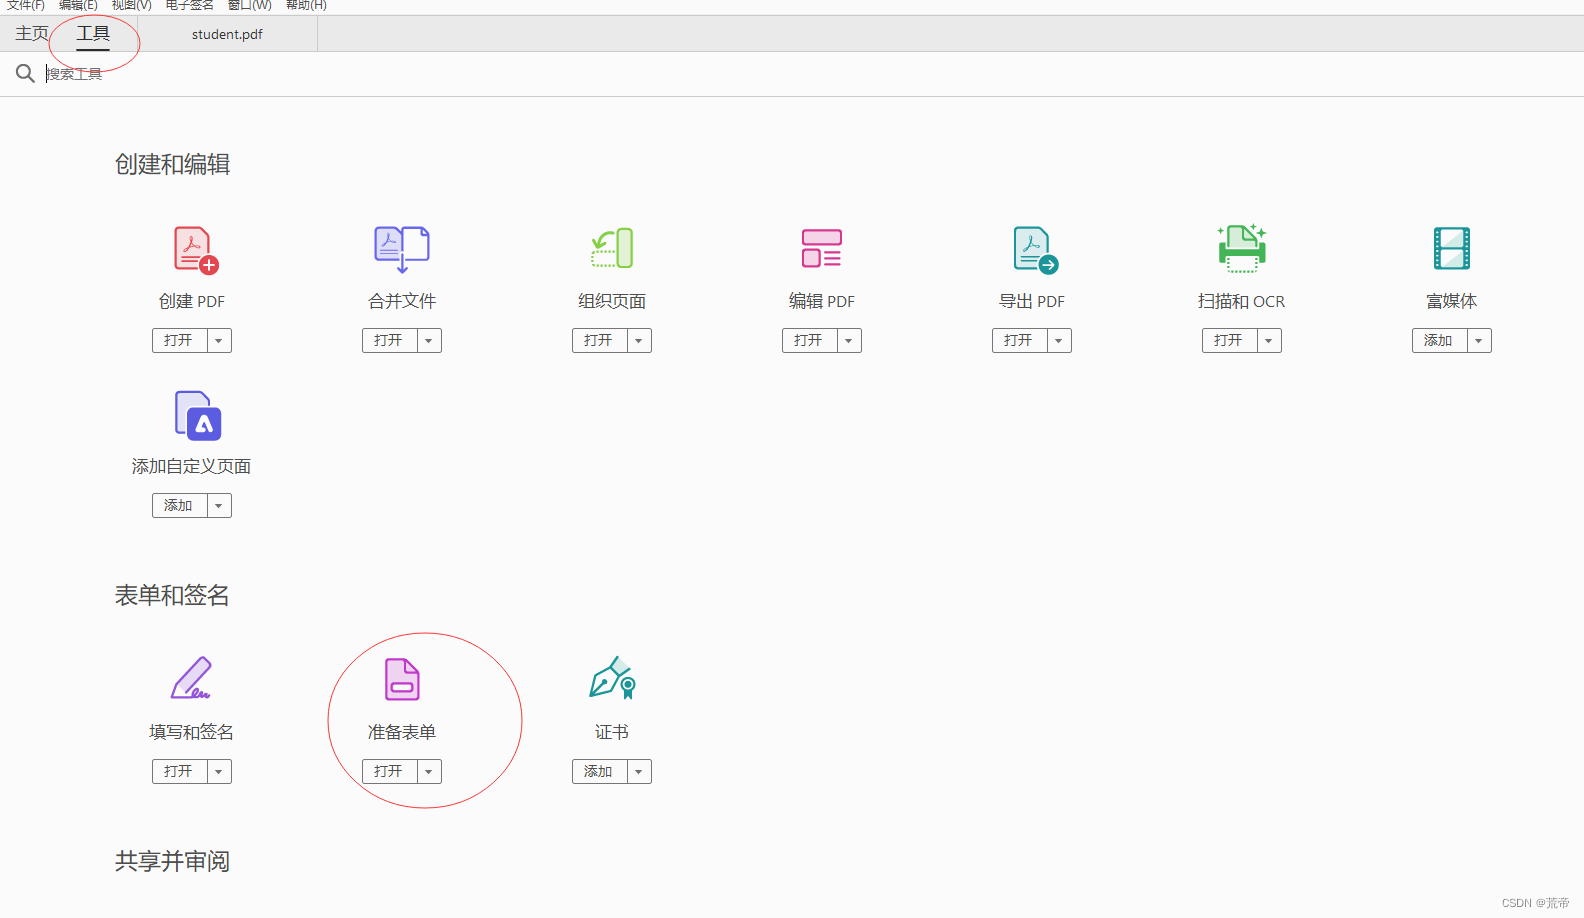
Task: Expand dropdown arrow for 扫描和 OCR
Action: pyautogui.click(x=1269, y=341)
